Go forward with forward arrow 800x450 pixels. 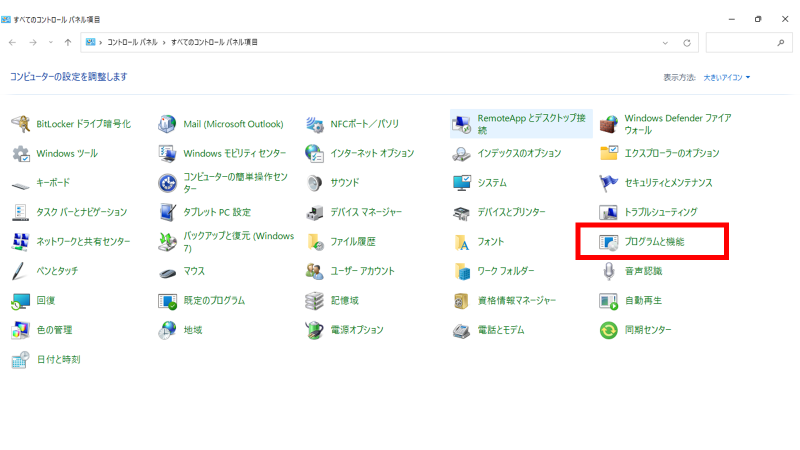[x=33, y=42]
